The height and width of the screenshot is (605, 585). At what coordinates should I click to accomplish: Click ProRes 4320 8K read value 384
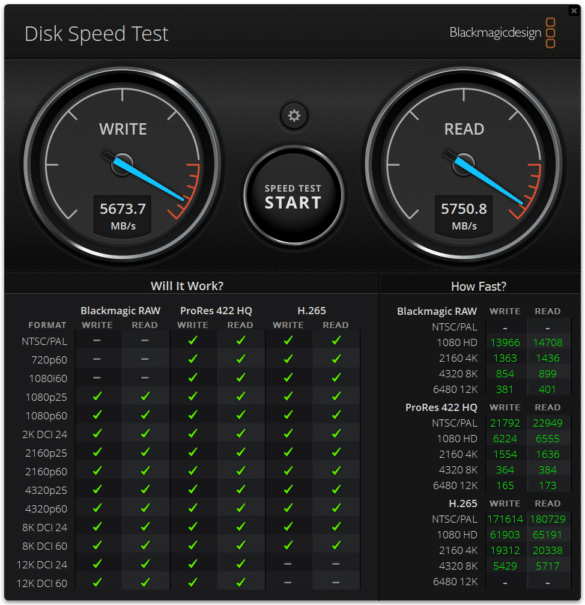pos(548,470)
